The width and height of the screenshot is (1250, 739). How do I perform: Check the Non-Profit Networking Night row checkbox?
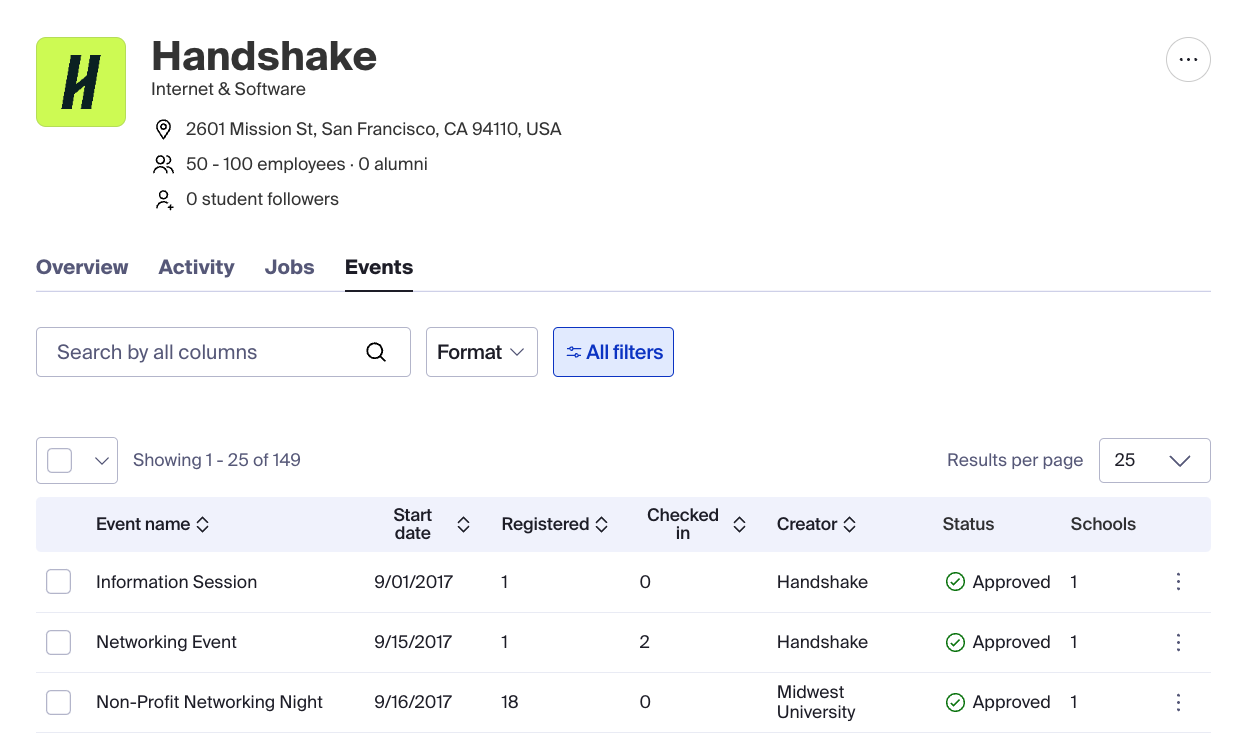pos(59,702)
